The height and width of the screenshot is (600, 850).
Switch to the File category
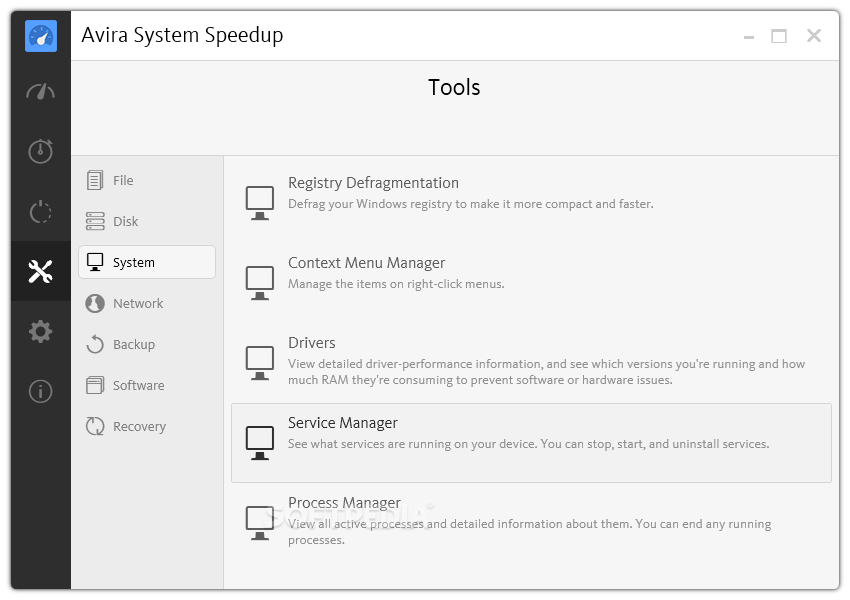[x=123, y=181]
